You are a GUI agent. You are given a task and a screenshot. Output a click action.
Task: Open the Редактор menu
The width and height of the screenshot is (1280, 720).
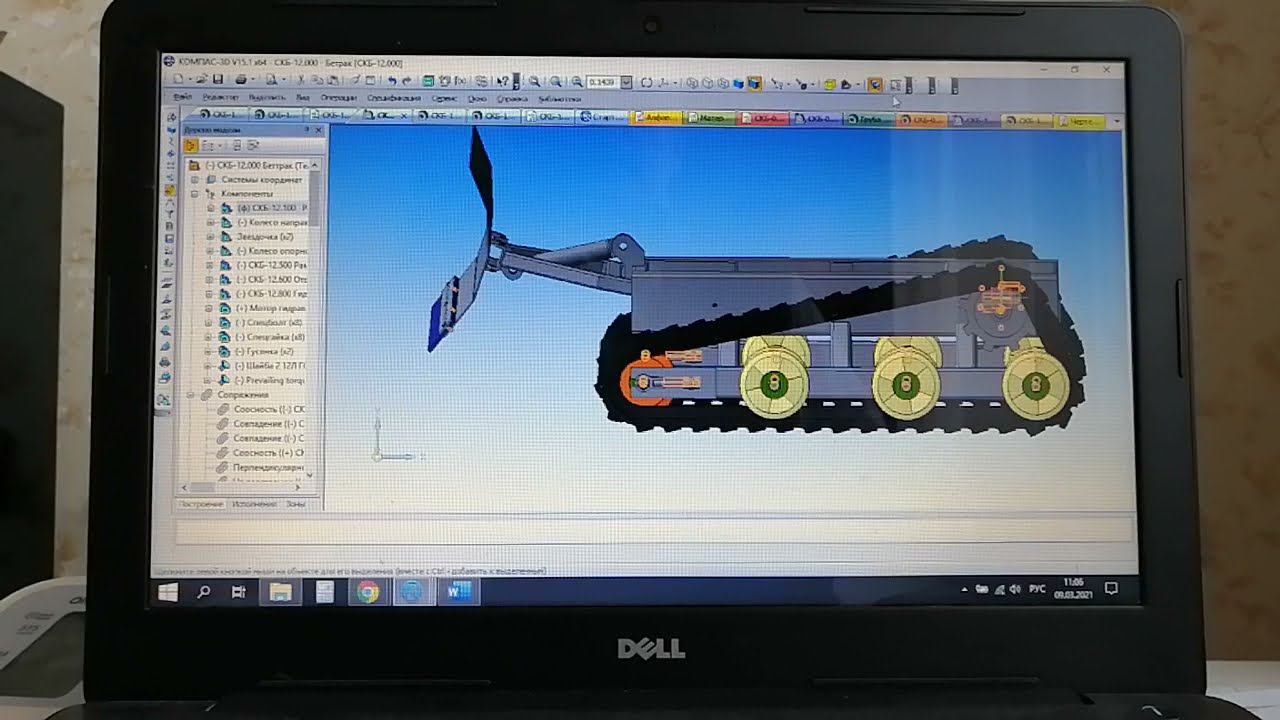tap(220, 98)
